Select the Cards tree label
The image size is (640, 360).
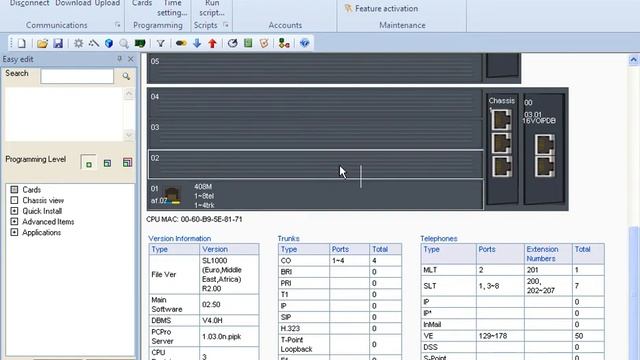[x=31, y=190]
